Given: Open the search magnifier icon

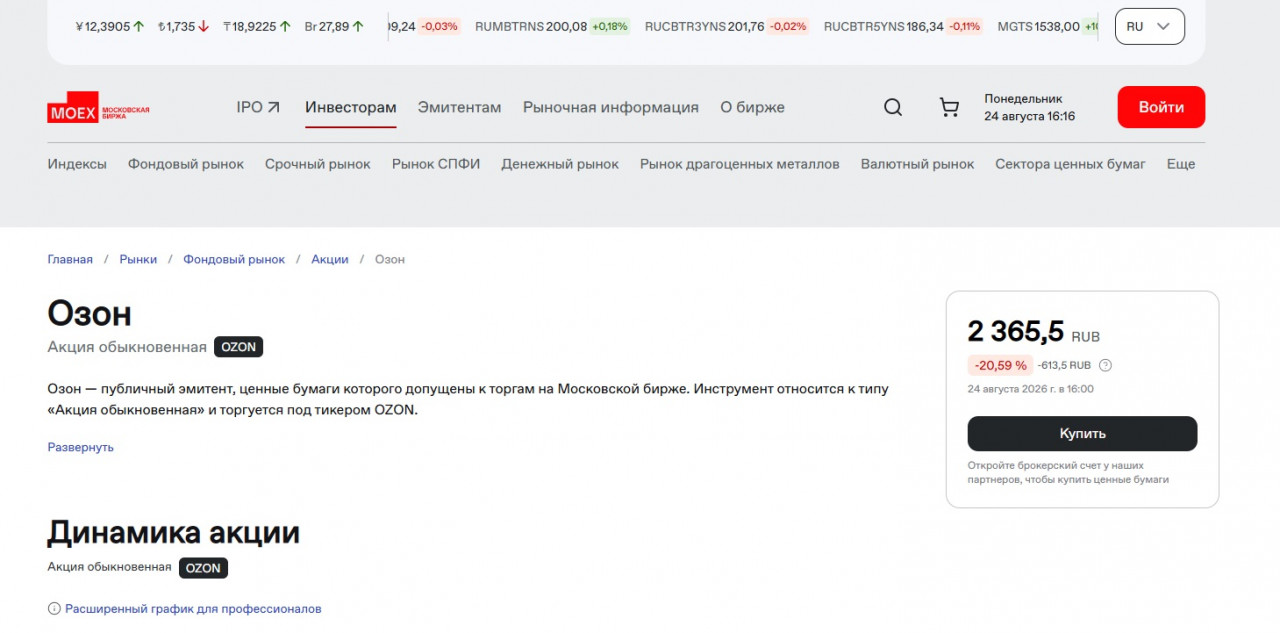Looking at the screenshot, I should tap(893, 107).
